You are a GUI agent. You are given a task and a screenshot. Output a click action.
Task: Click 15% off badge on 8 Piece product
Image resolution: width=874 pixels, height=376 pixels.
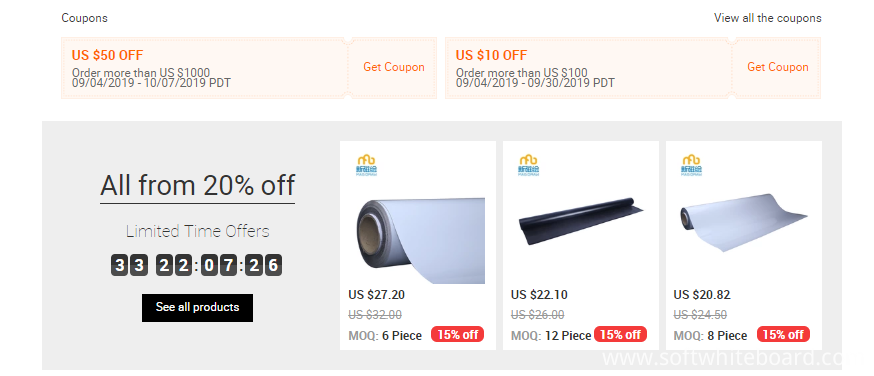tap(783, 334)
